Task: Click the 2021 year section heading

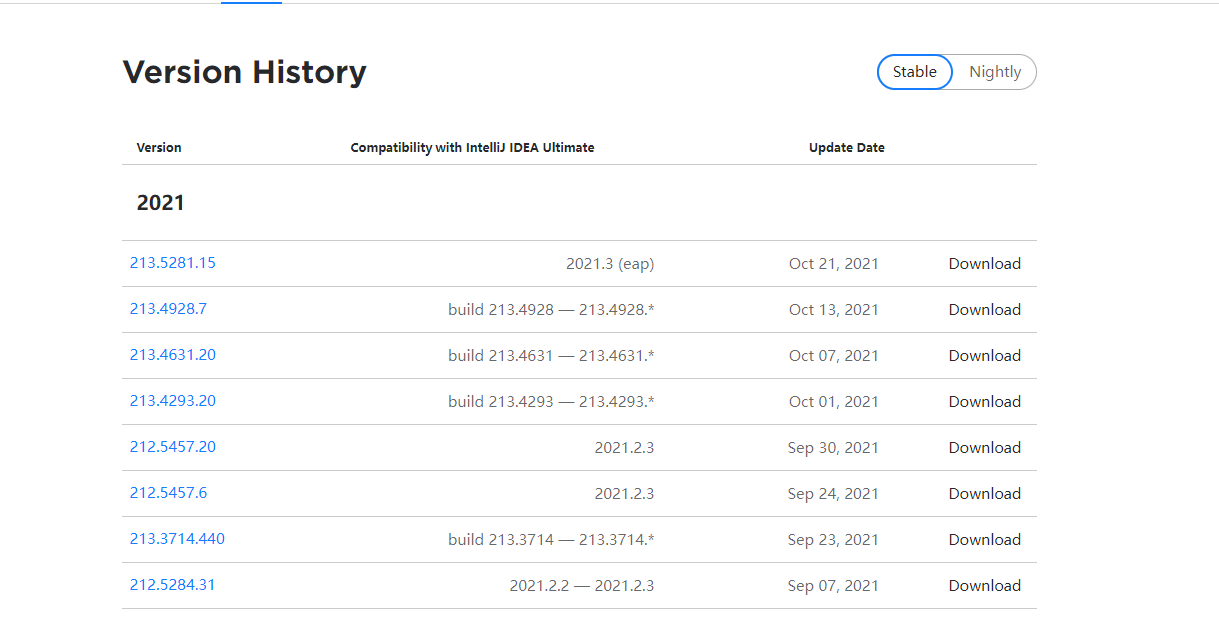Action: point(160,202)
